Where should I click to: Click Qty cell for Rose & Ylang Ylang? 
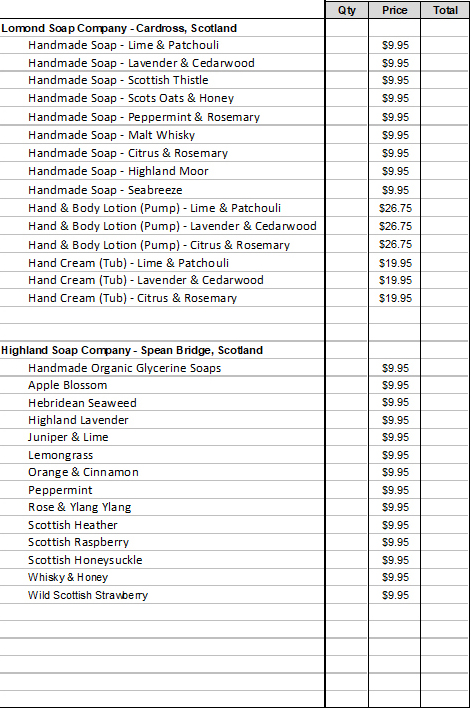point(347,507)
